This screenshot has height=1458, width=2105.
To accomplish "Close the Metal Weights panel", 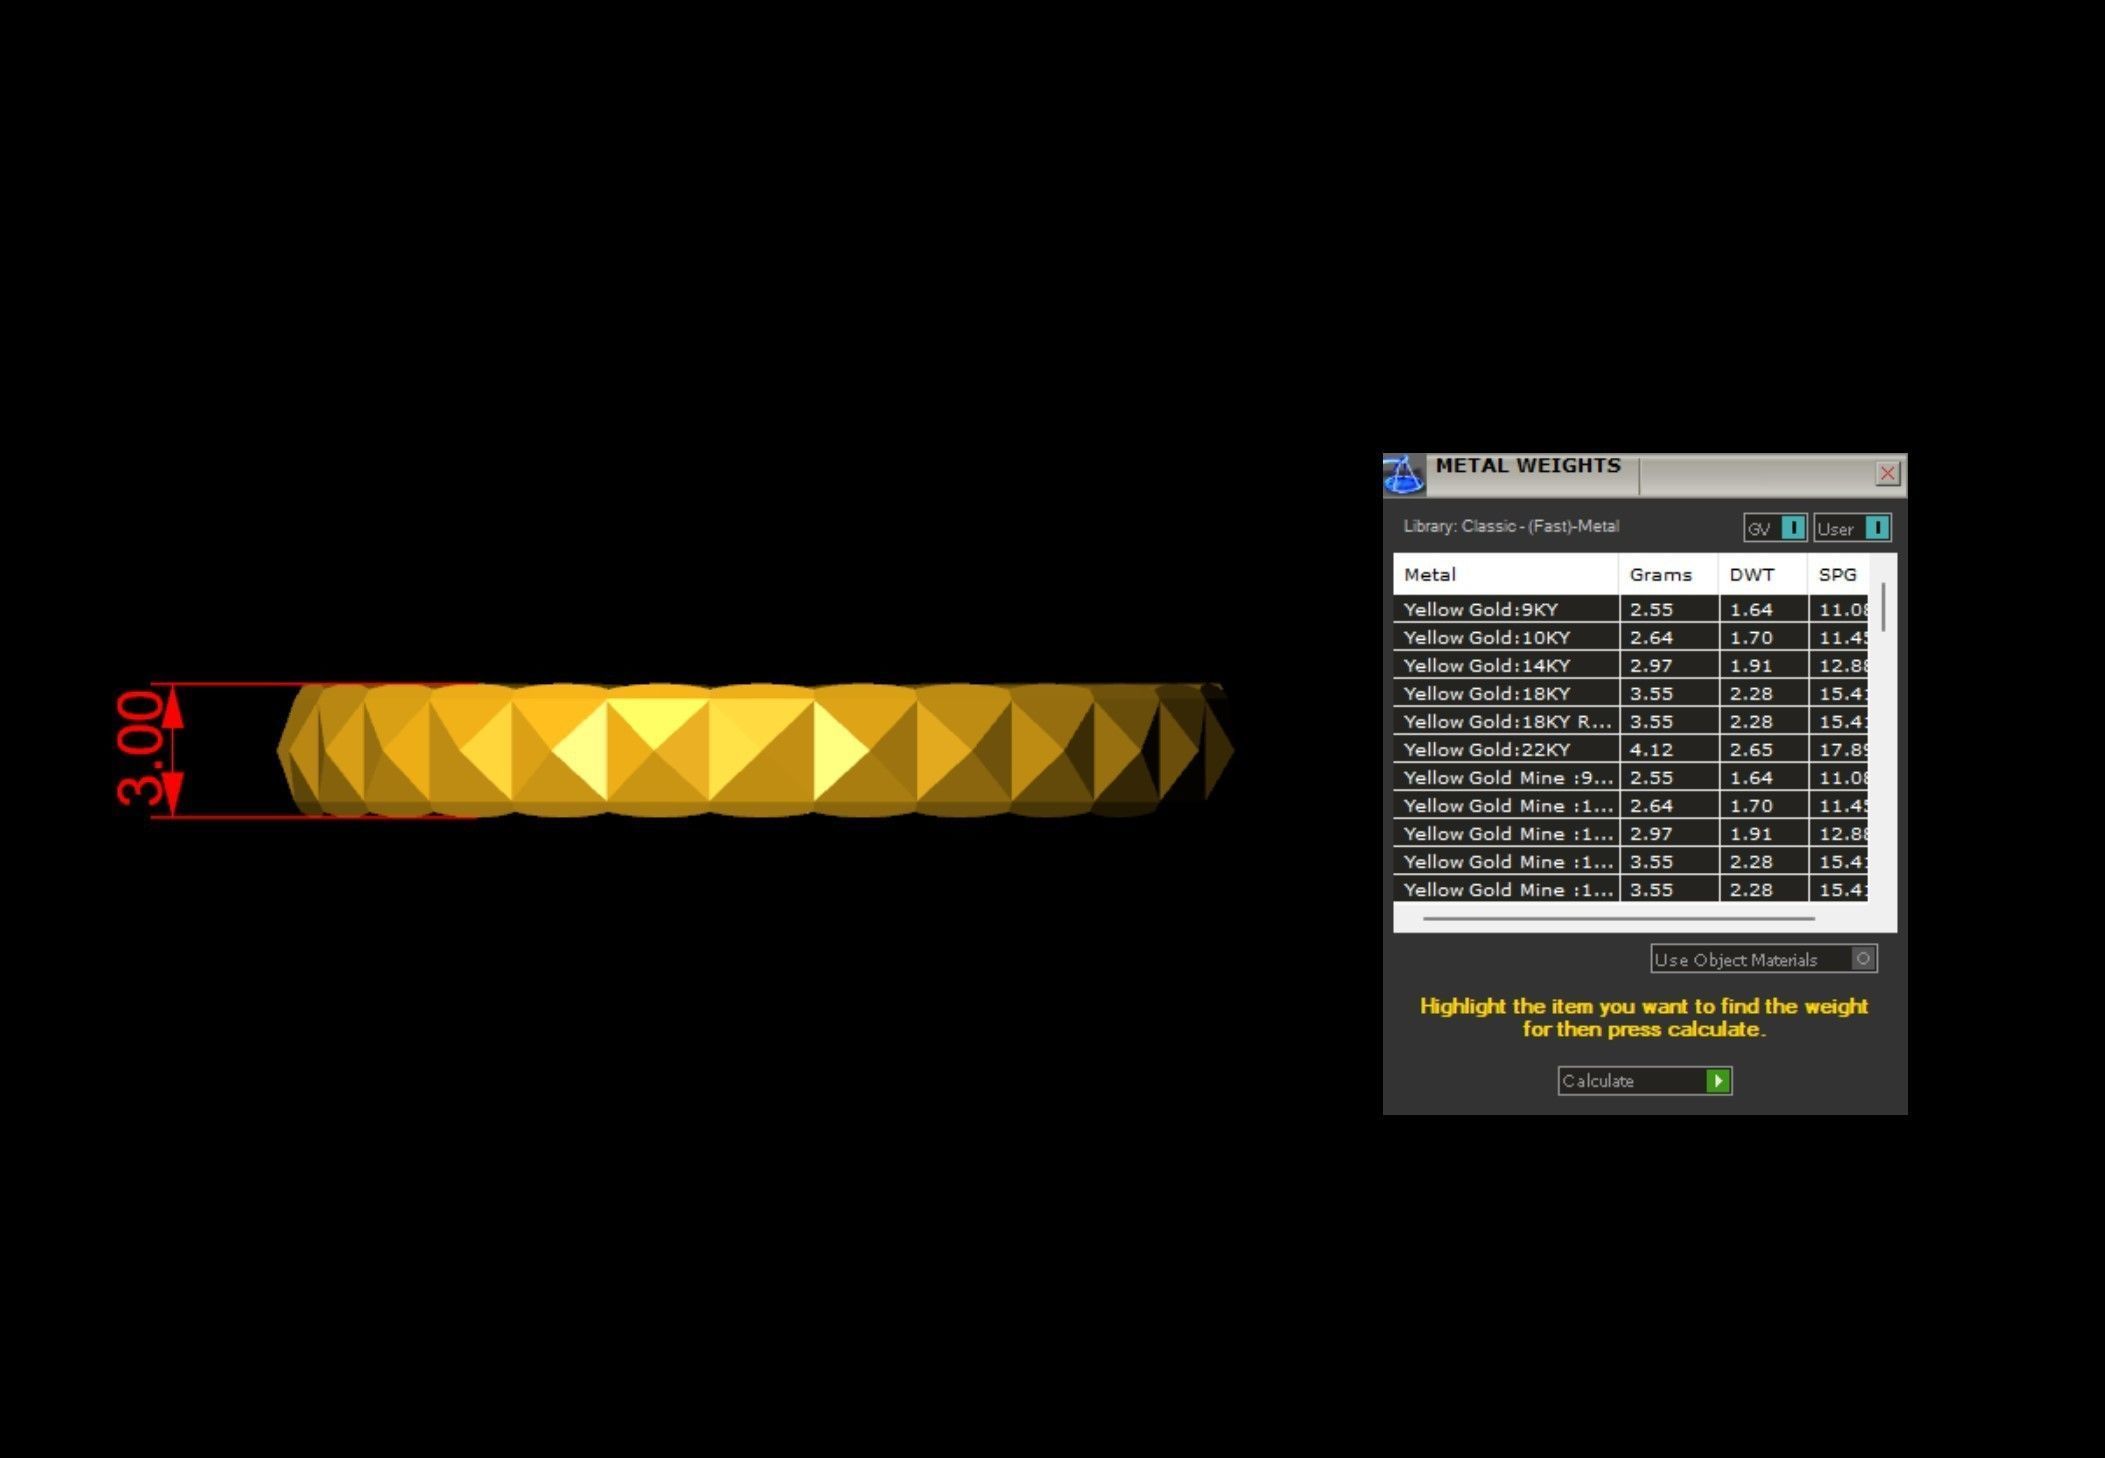I will coord(1887,473).
